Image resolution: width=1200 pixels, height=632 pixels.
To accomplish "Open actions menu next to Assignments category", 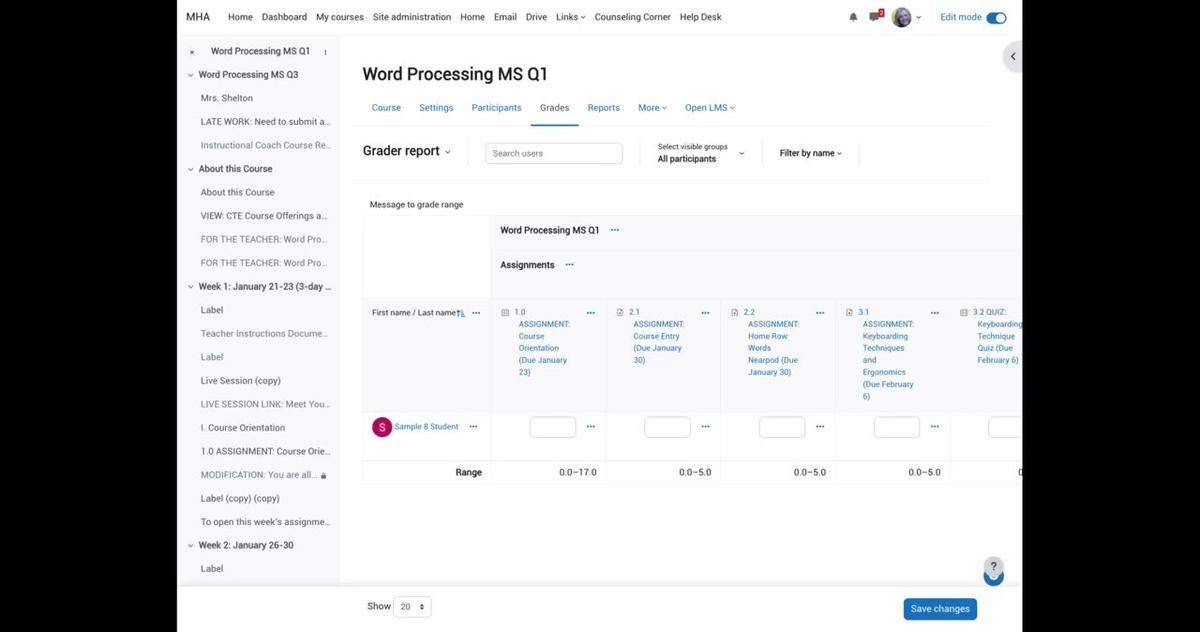I will click(x=569, y=265).
